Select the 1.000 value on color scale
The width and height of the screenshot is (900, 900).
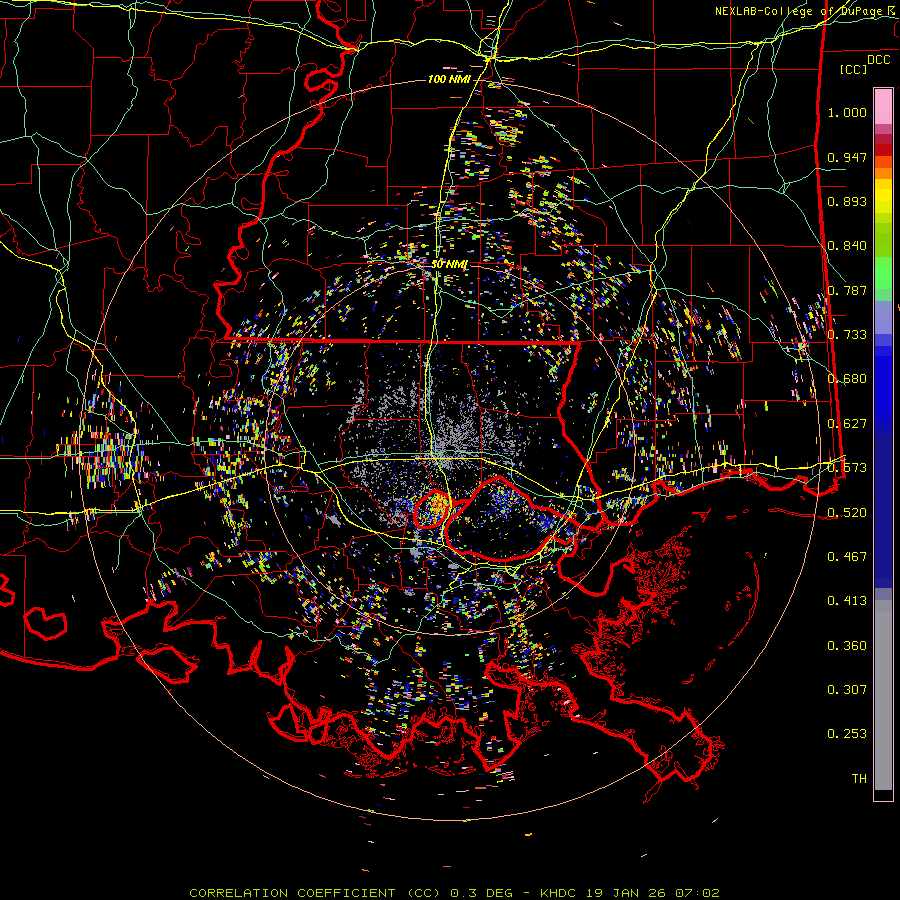coord(847,113)
